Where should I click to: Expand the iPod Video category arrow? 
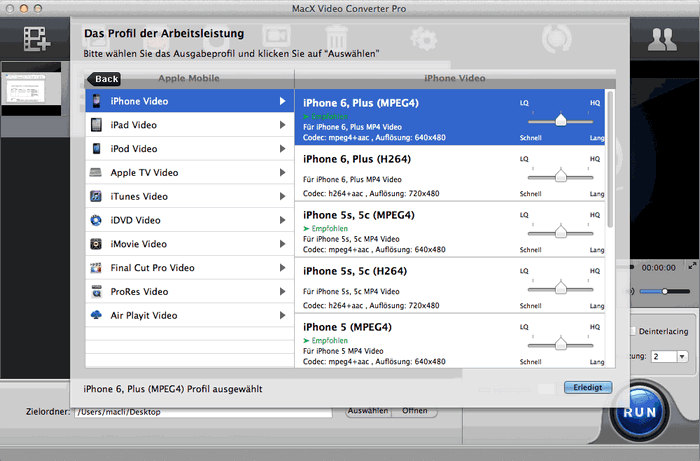point(282,149)
